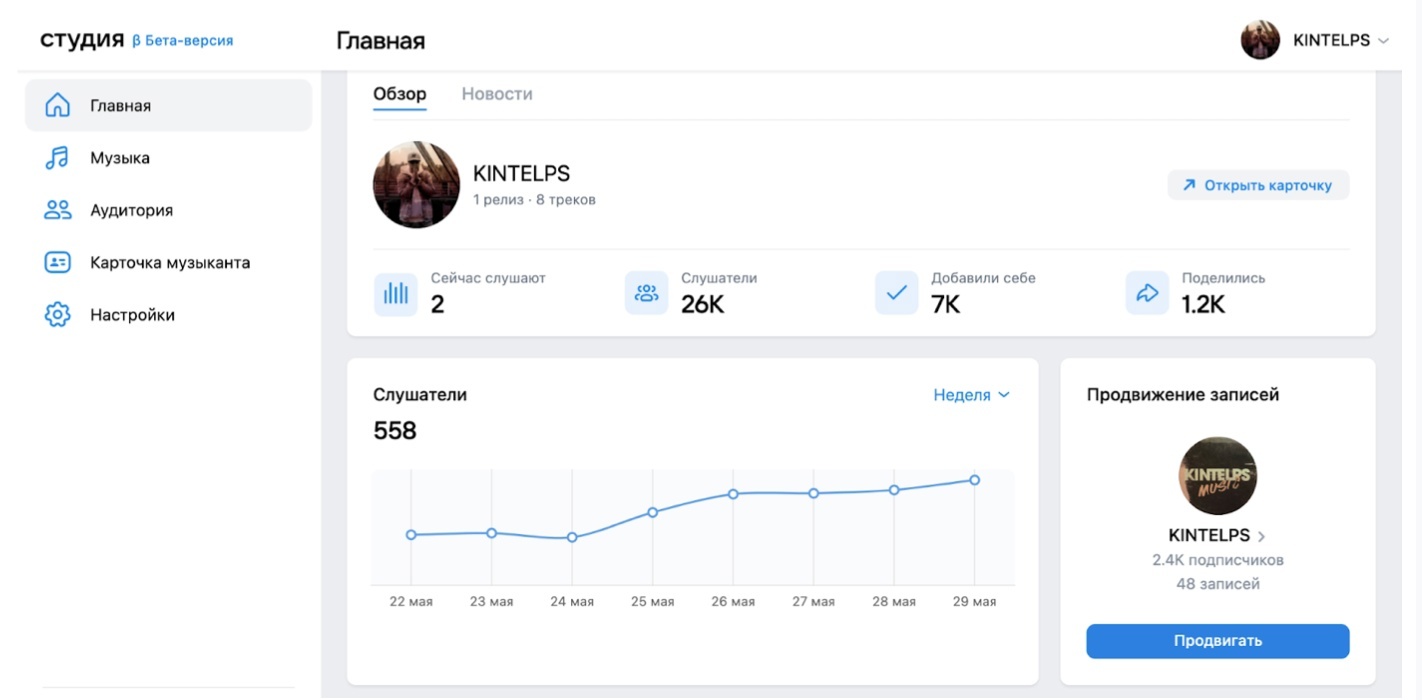Click the KINTELPS Music community thumbnail
Image resolution: width=1422 pixels, height=700 pixels.
tap(1217, 476)
